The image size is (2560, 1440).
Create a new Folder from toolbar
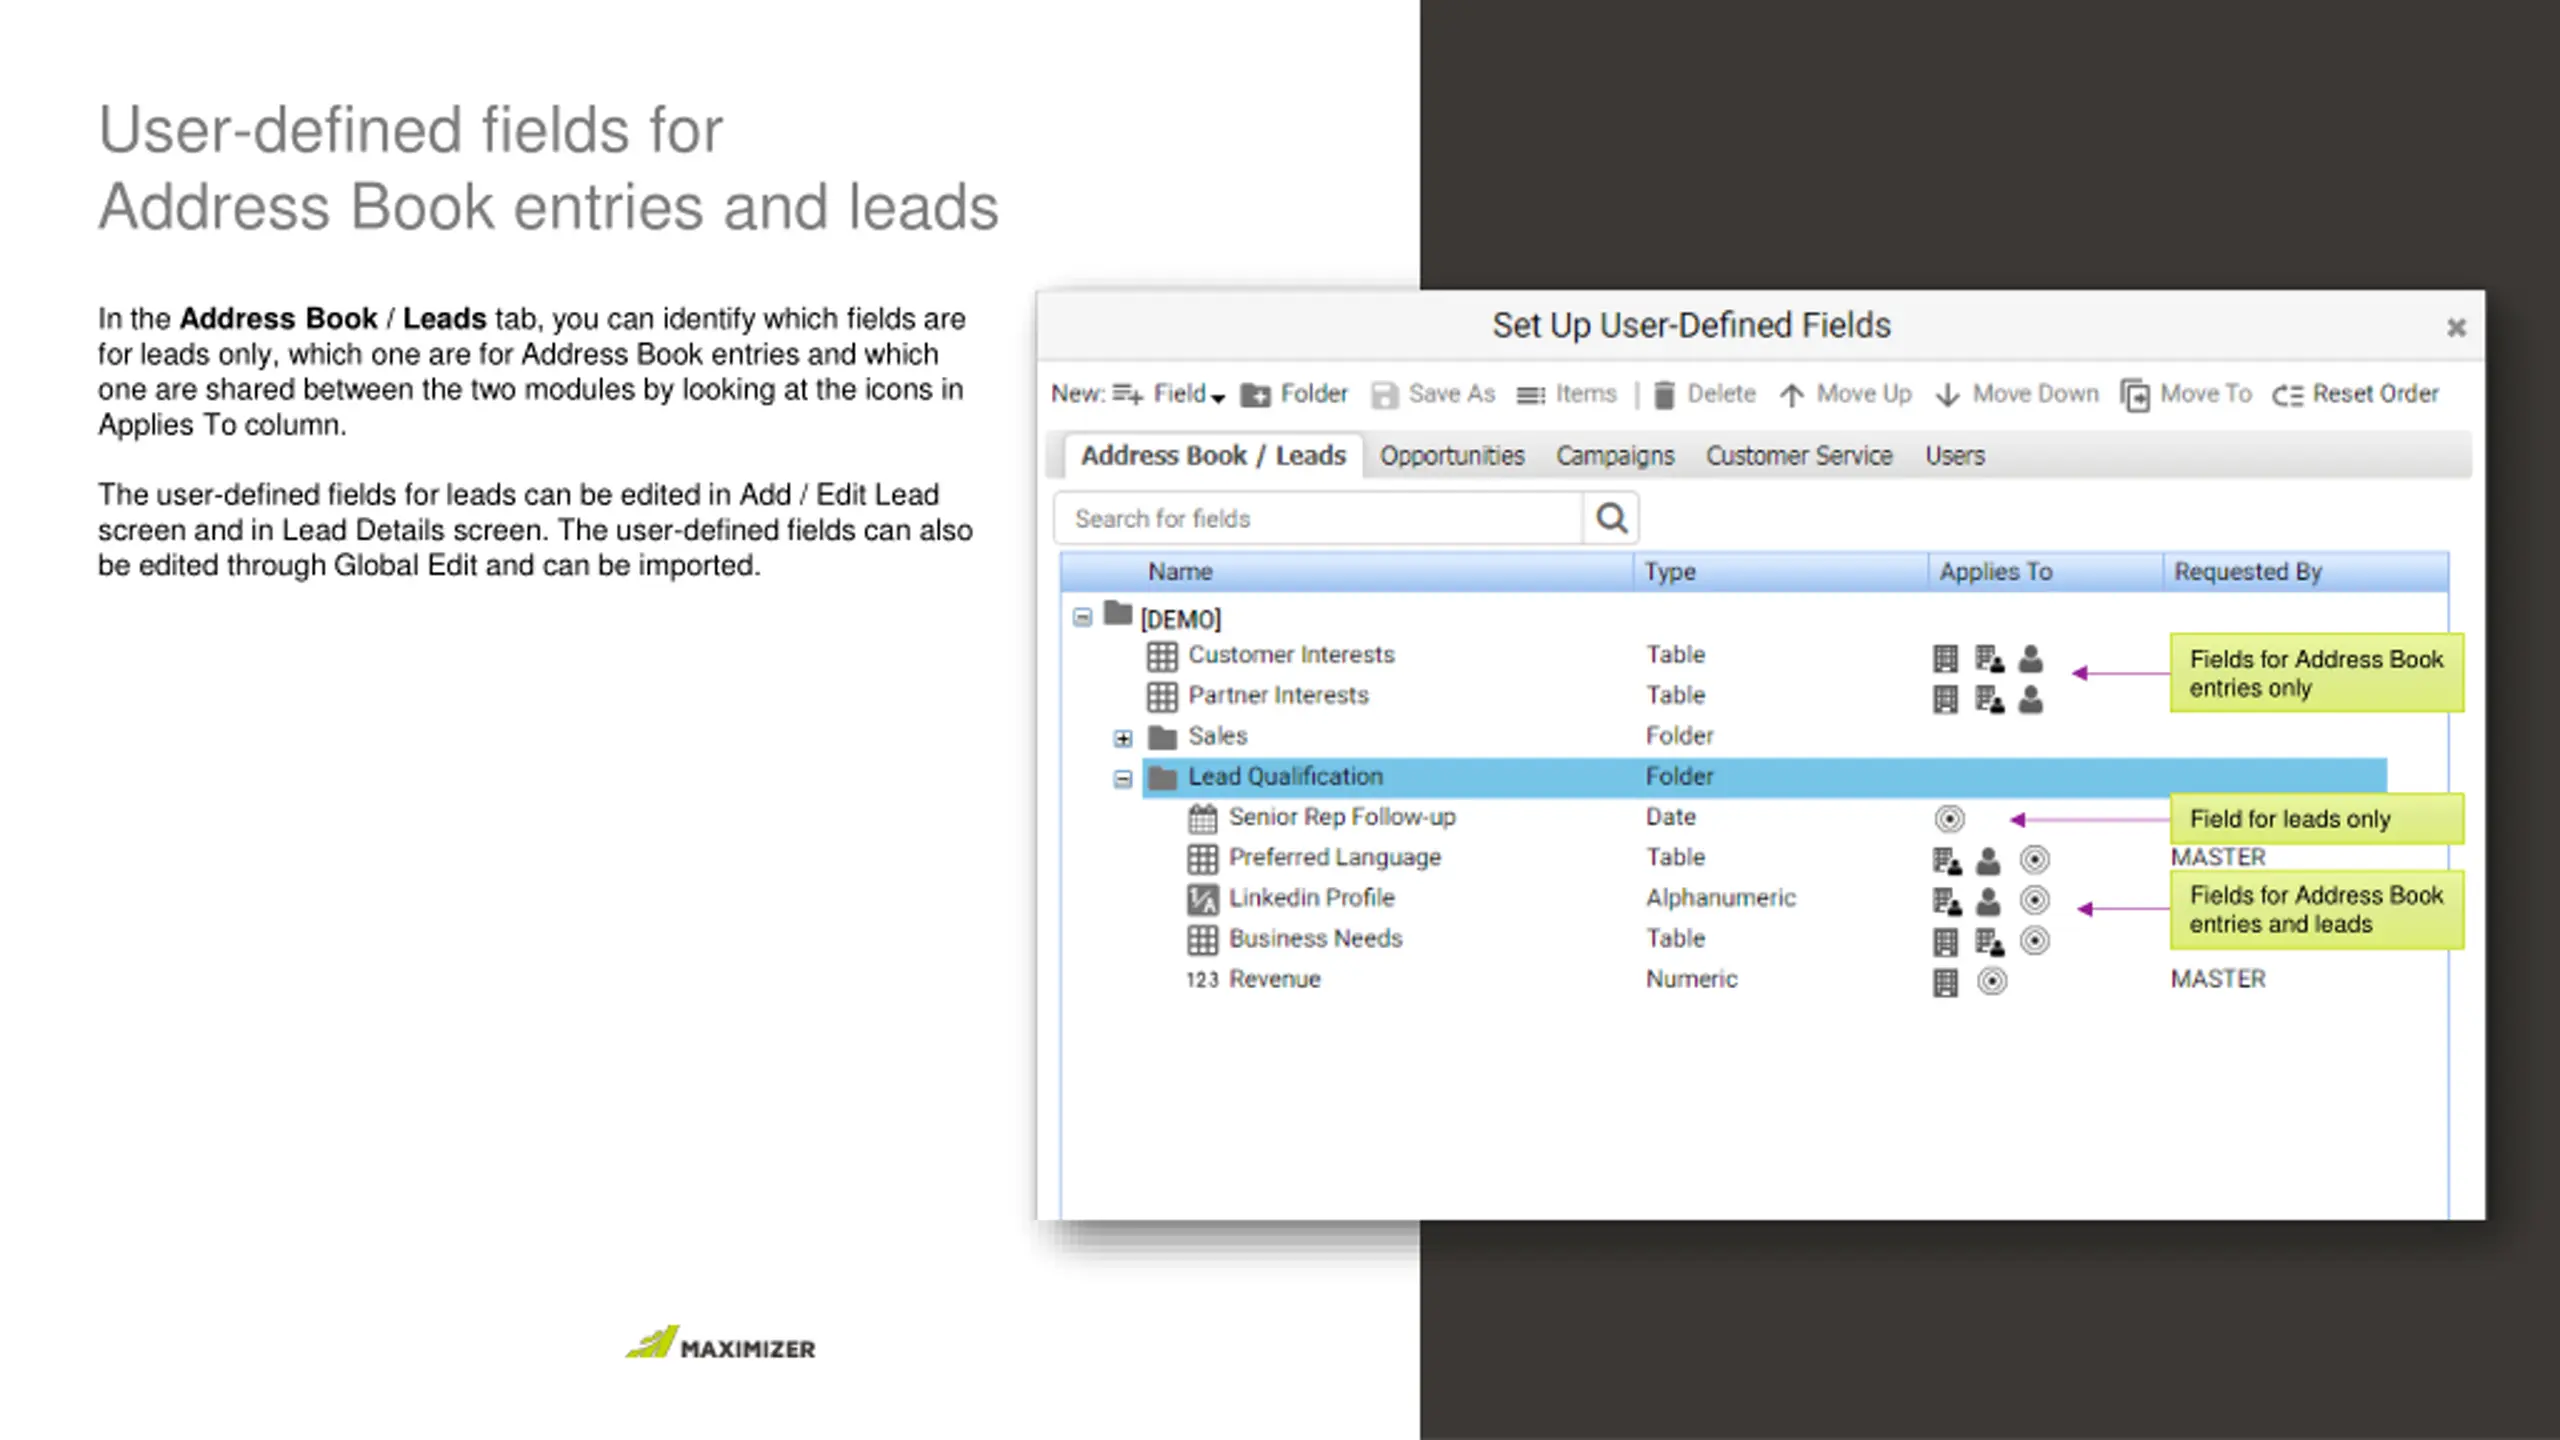1294,394
